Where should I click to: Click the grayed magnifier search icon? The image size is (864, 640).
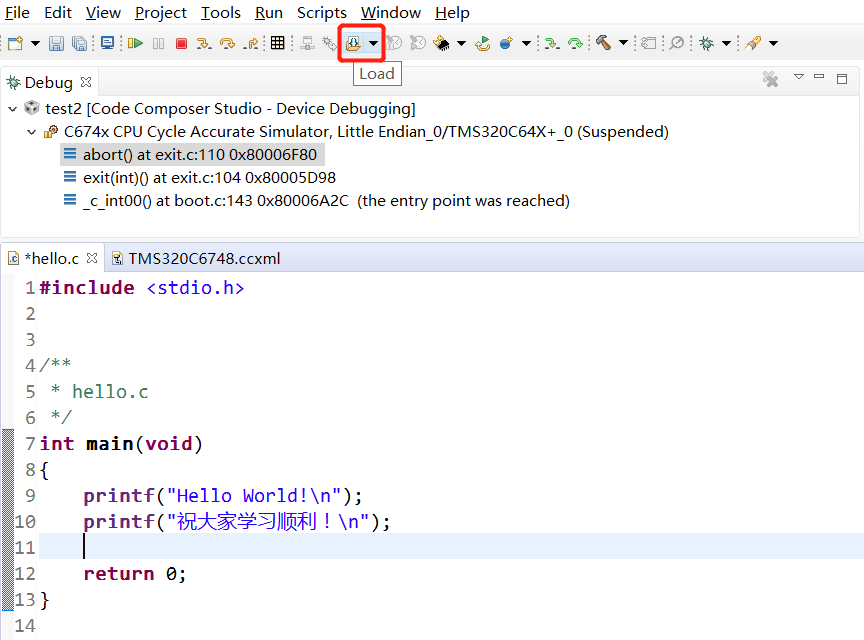(x=677, y=43)
